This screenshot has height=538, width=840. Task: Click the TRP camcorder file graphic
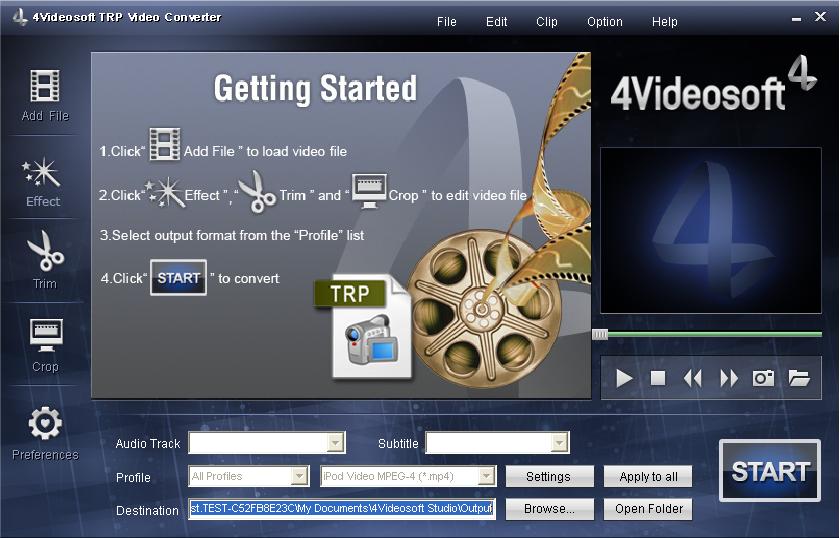point(364,327)
